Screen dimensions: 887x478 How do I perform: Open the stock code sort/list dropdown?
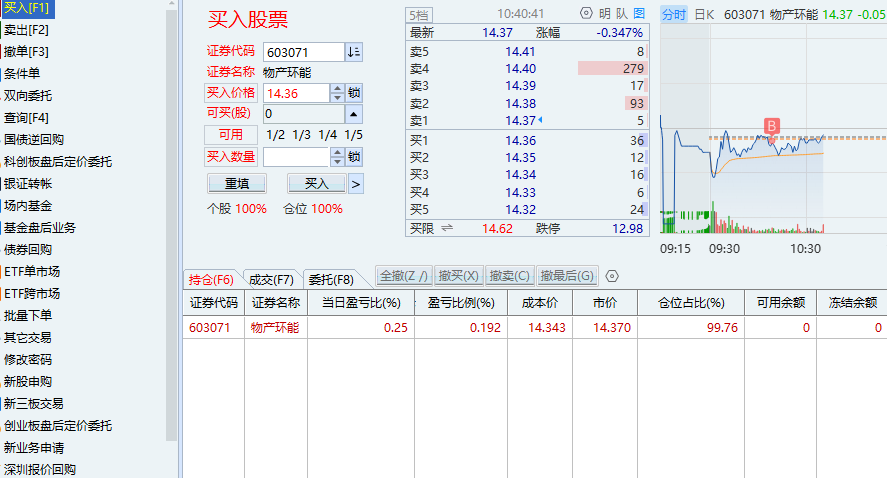pos(354,52)
